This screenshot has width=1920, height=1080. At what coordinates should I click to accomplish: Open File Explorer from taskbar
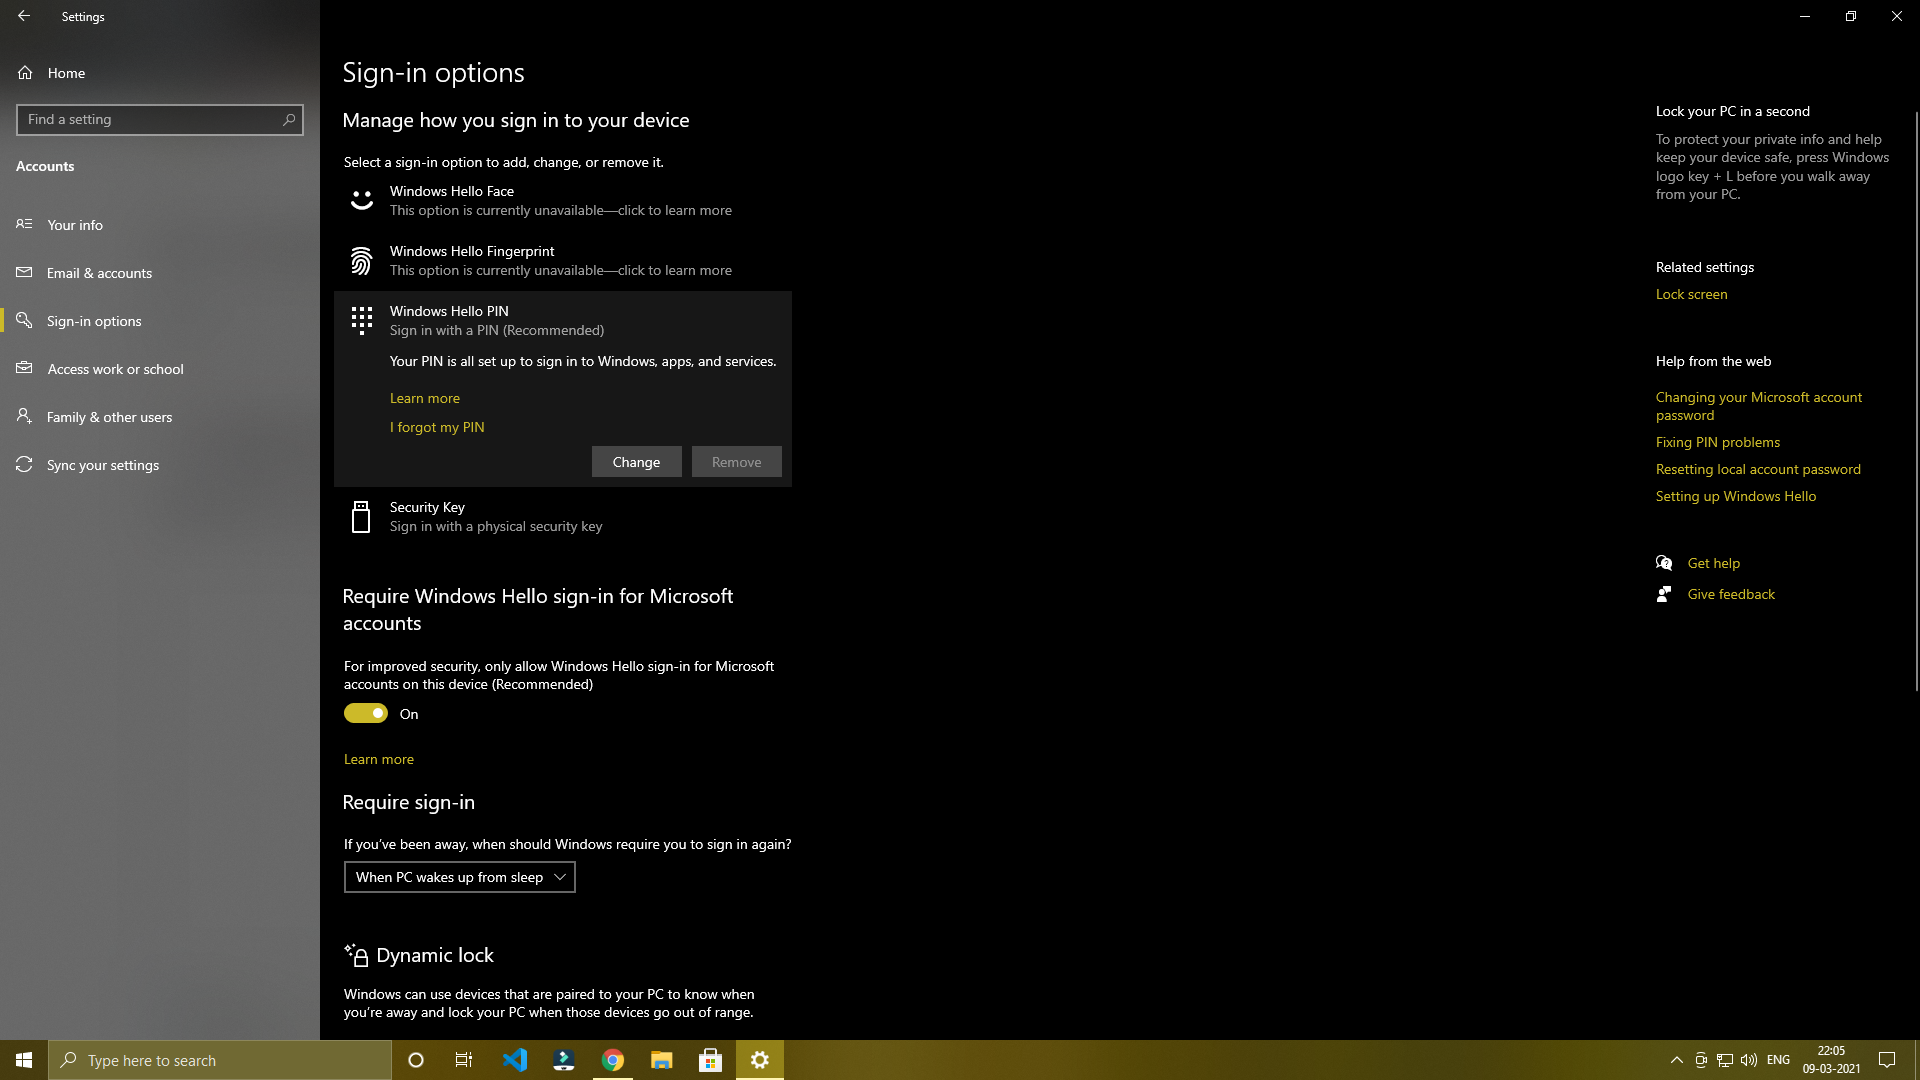pos(662,1060)
